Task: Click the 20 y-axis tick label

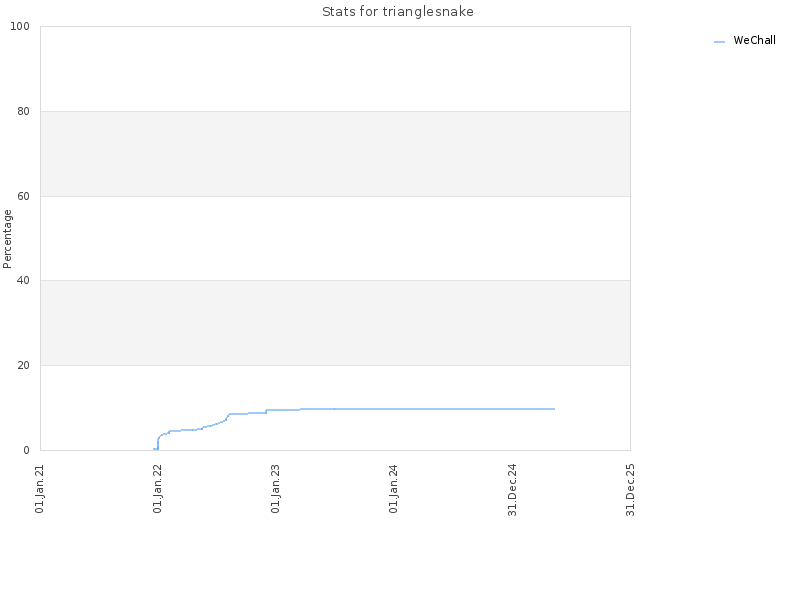Action: point(23,365)
